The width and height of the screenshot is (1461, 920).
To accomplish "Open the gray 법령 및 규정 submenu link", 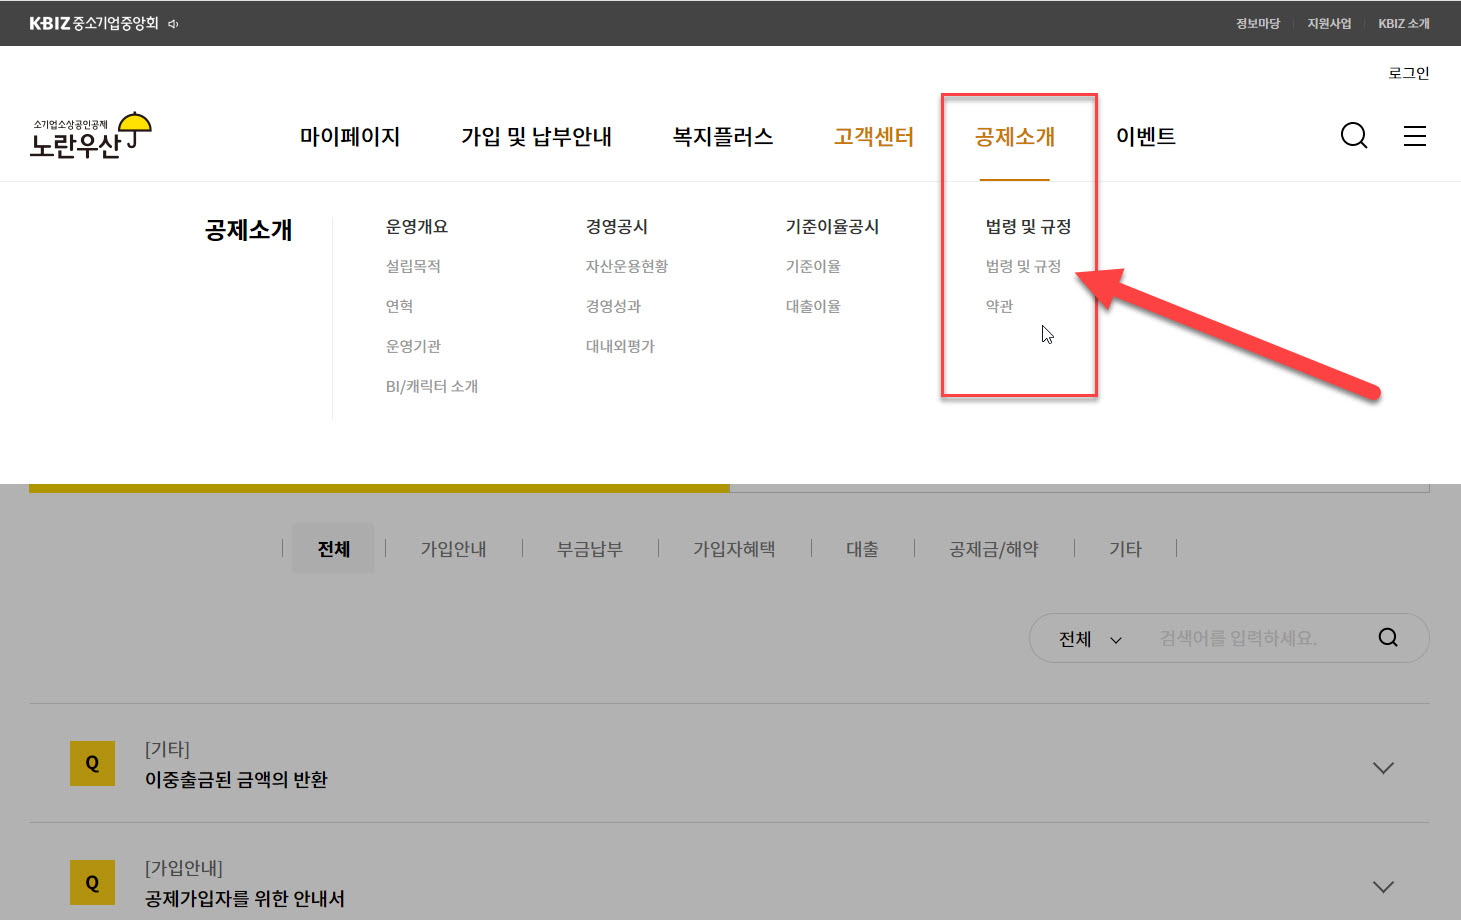I will [1023, 266].
